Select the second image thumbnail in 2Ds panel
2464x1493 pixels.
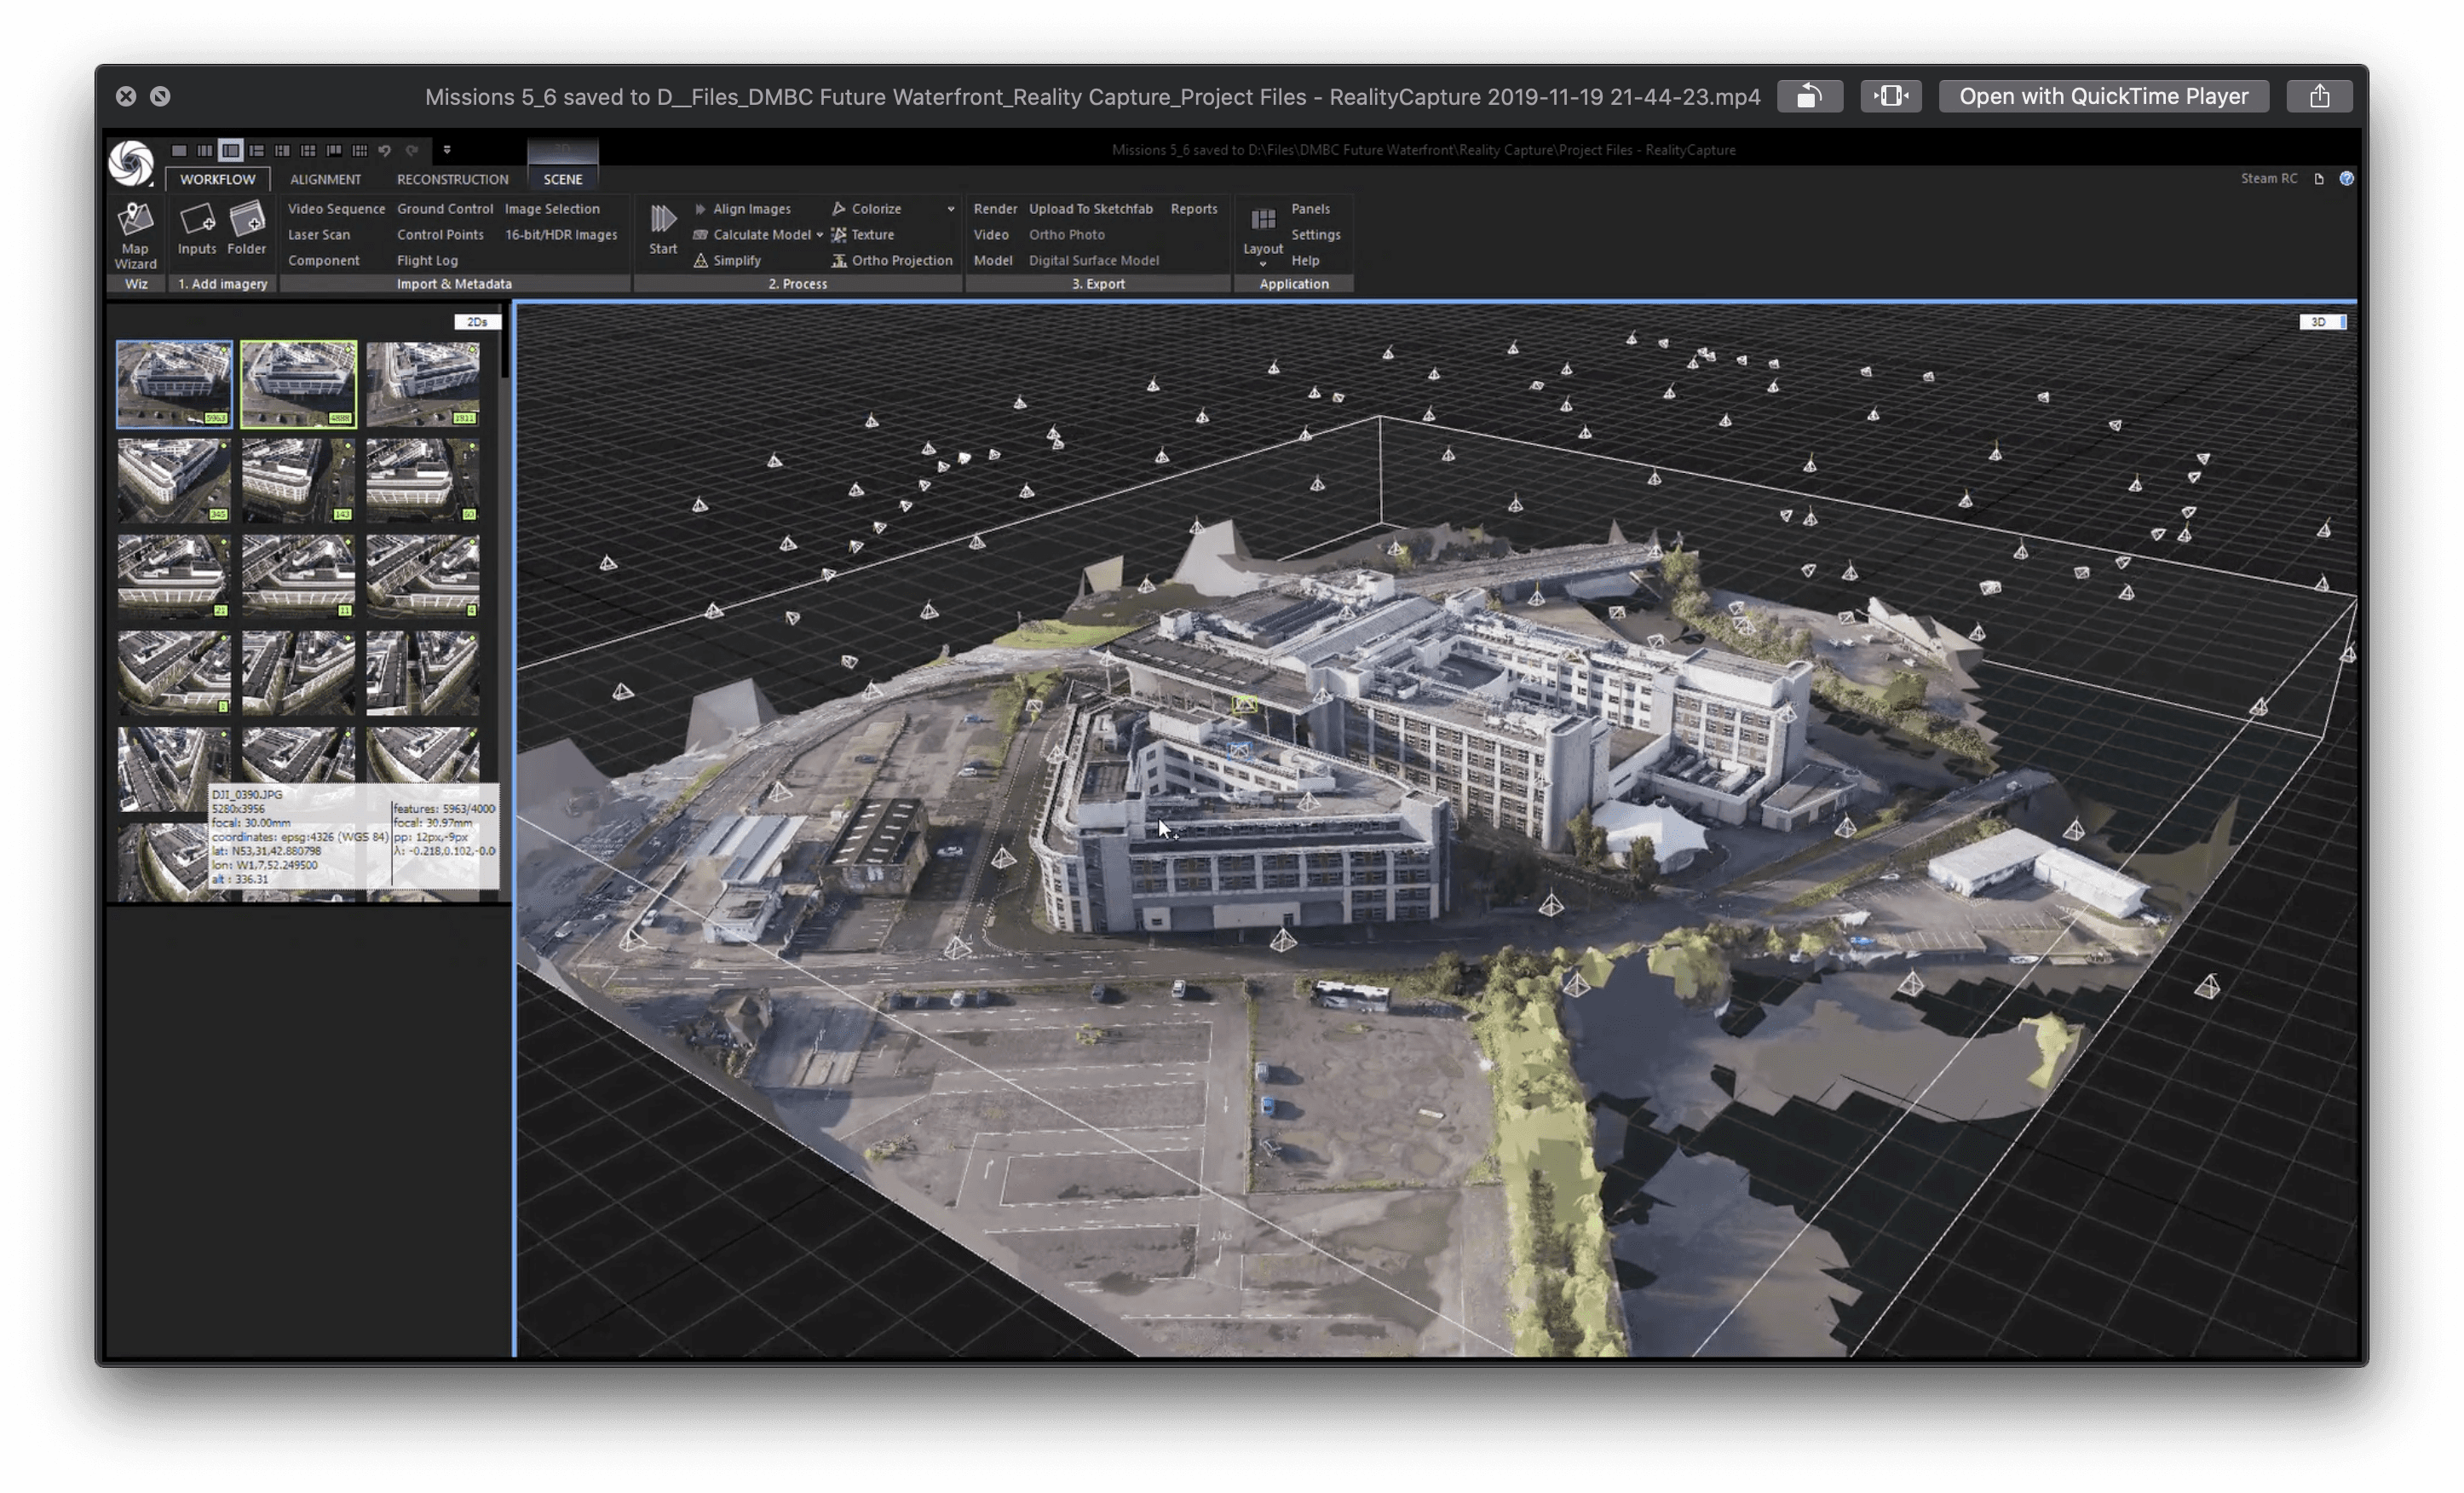[298, 384]
